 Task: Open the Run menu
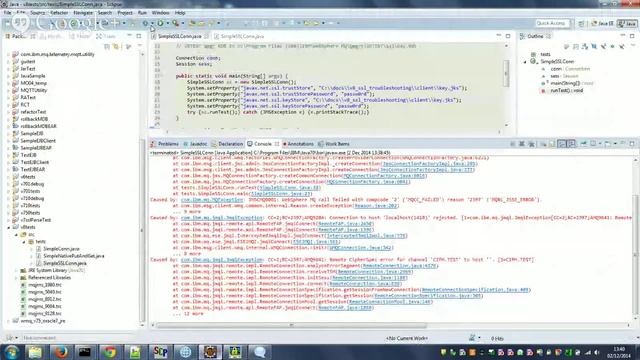point(142,13)
